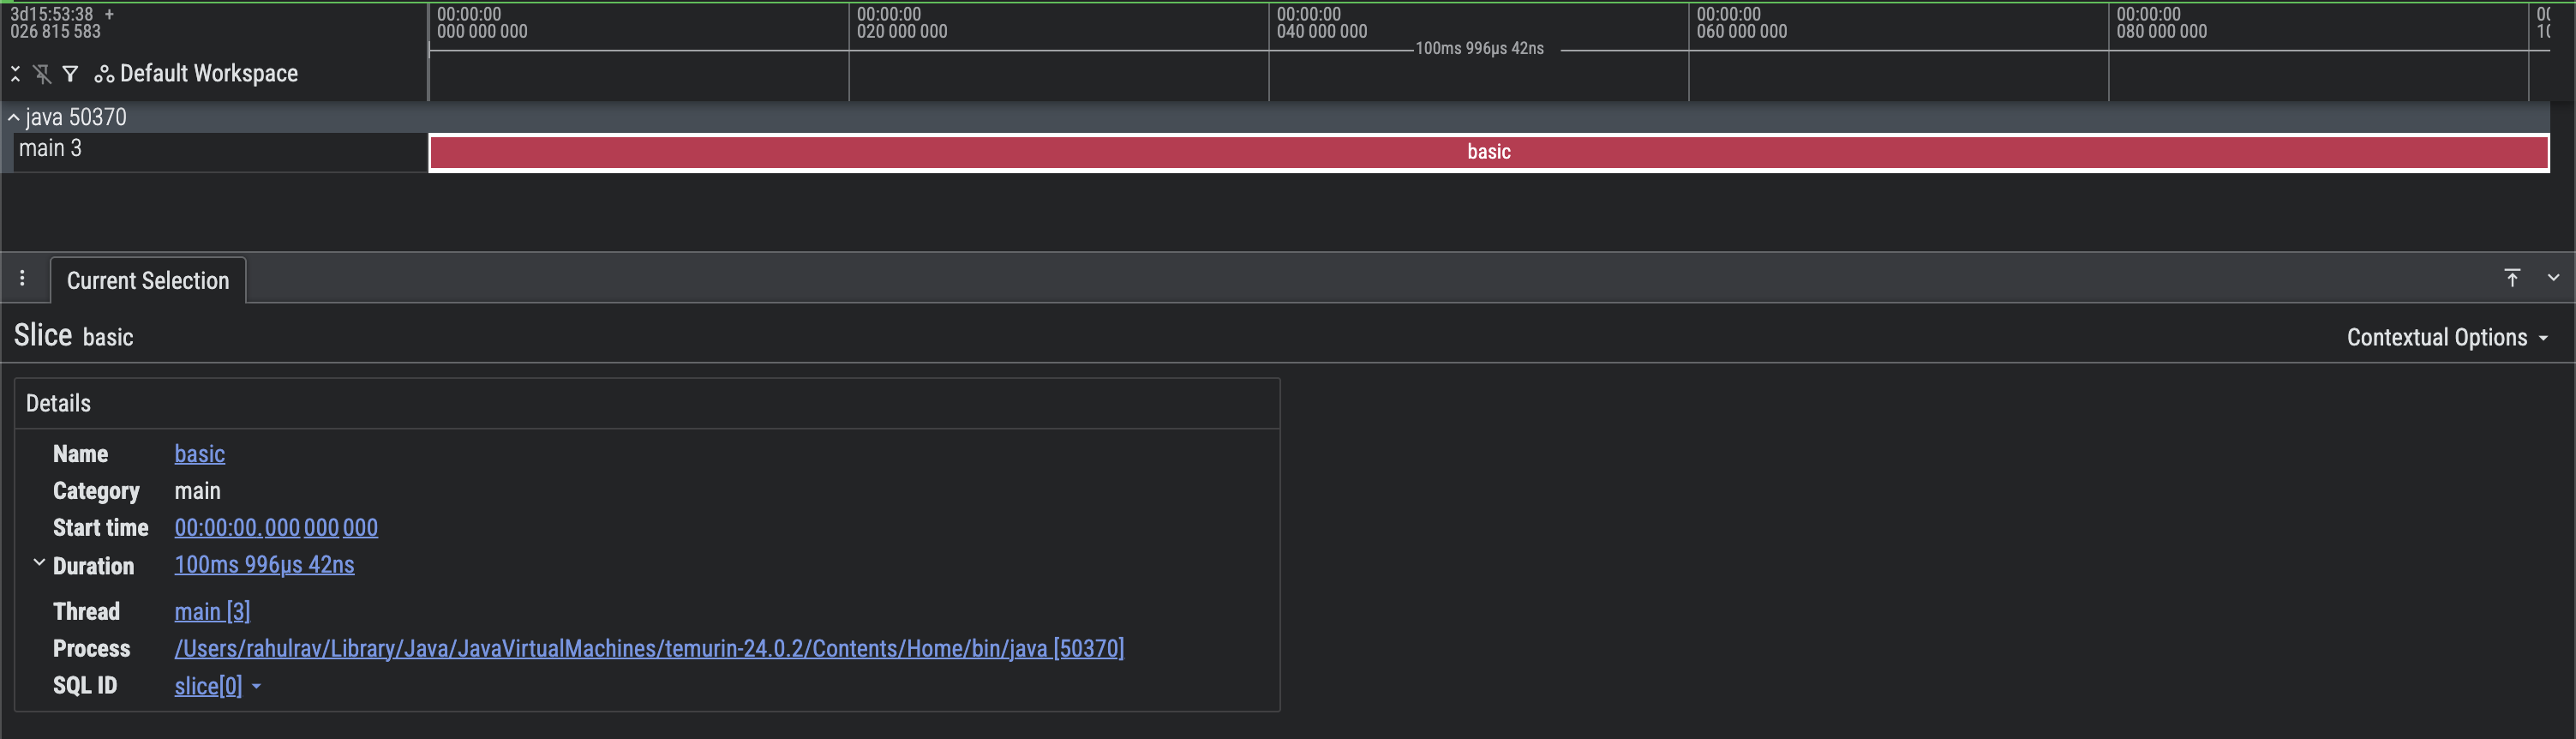Click the 100ms 996µs 42ns duration link
The width and height of the screenshot is (2576, 739).
point(264,565)
